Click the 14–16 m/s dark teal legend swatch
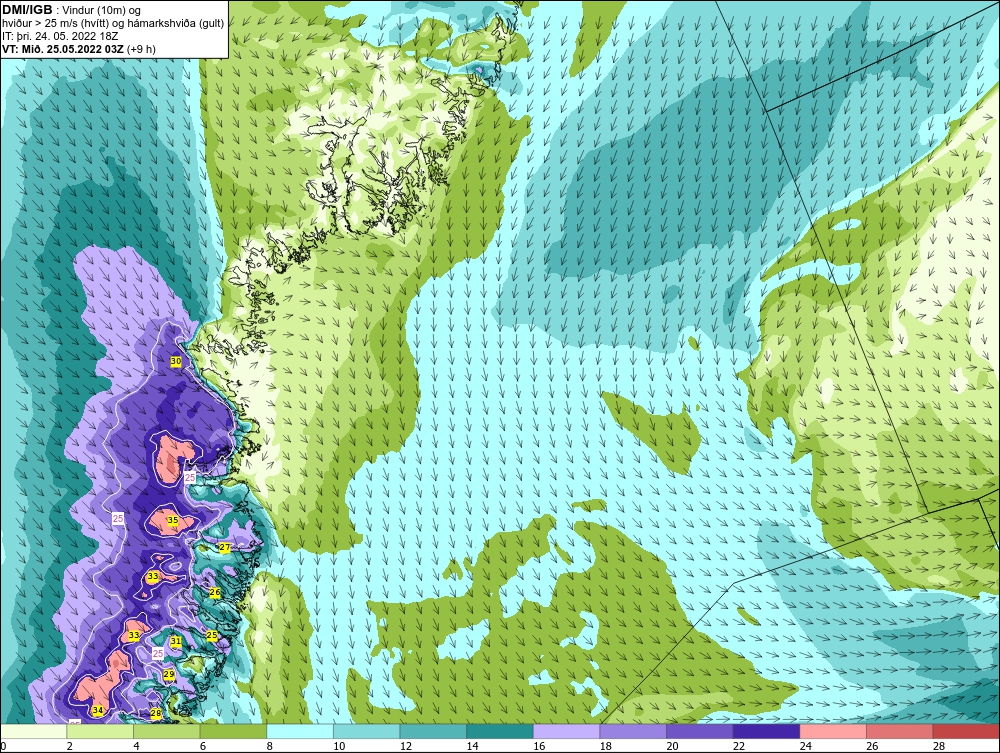The width and height of the screenshot is (1000, 753). point(499,731)
